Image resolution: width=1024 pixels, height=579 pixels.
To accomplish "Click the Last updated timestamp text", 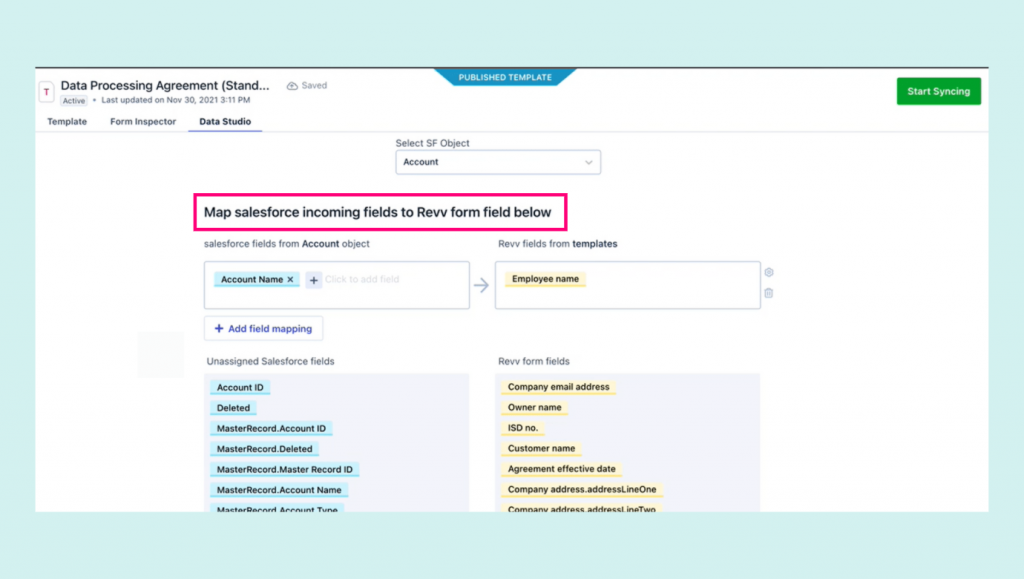I will click(x=176, y=100).
